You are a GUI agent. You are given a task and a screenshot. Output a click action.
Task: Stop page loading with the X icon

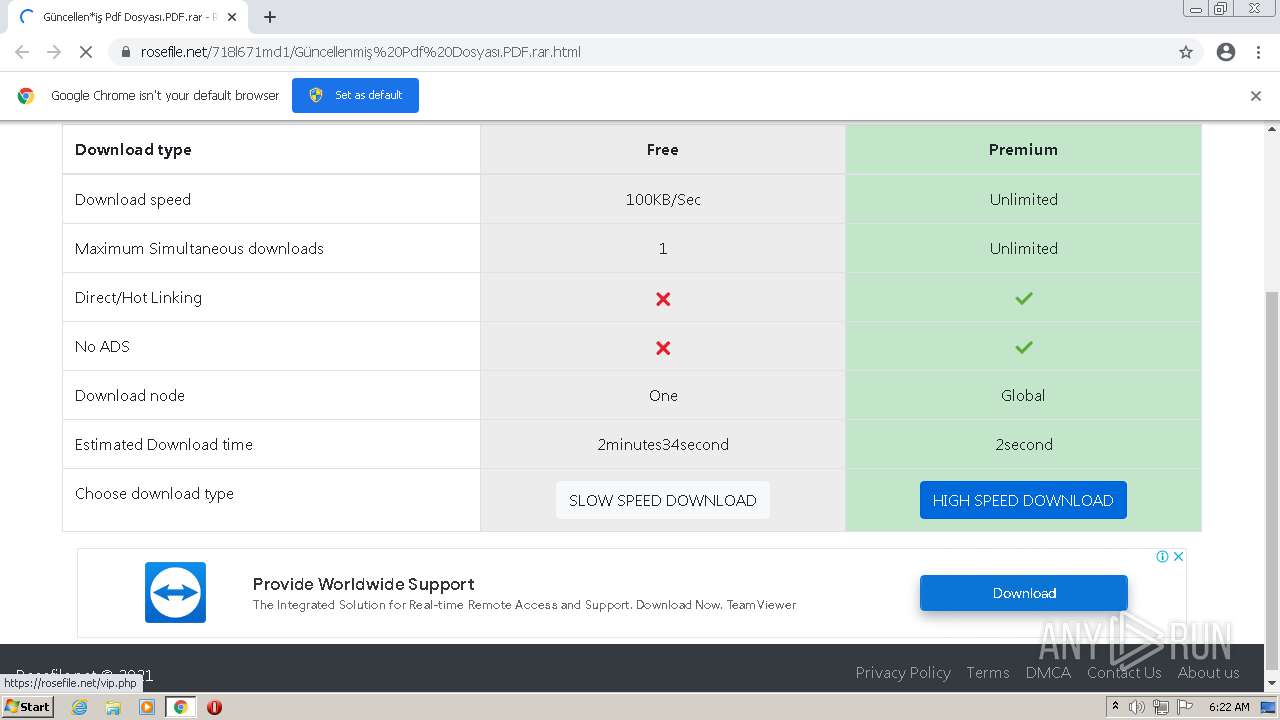point(86,52)
